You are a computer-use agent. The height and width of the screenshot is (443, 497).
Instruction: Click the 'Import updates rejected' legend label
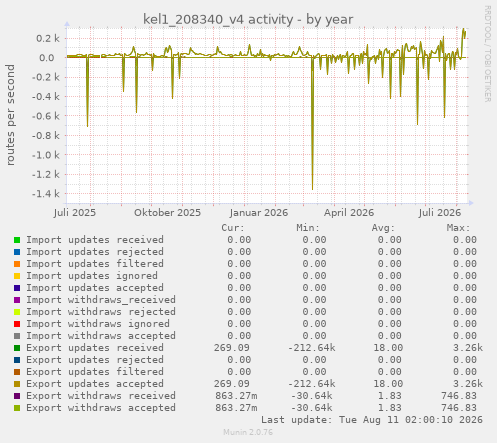95,252
